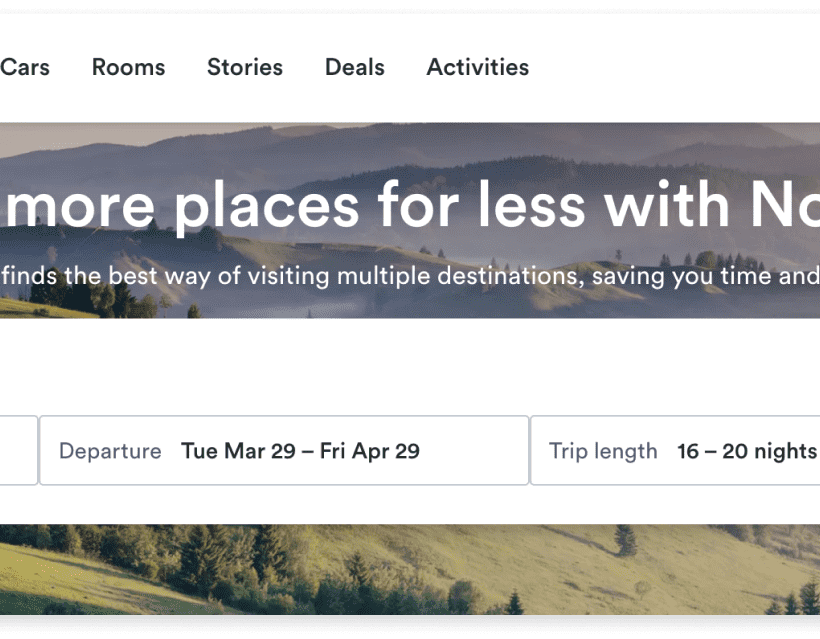This screenshot has height=639, width=820.
Task: Select Stories from the top navigation
Action: pyautogui.click(x=245, y=67)
